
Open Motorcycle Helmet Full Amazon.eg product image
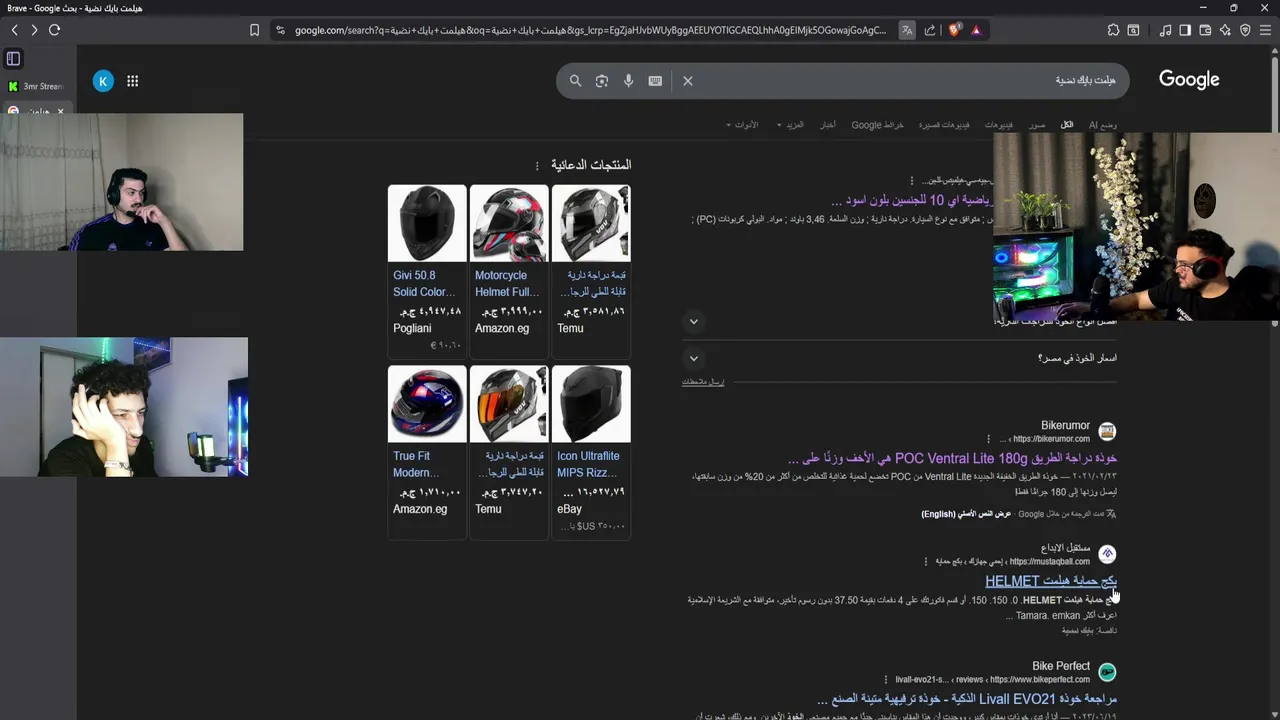point(509,223)
